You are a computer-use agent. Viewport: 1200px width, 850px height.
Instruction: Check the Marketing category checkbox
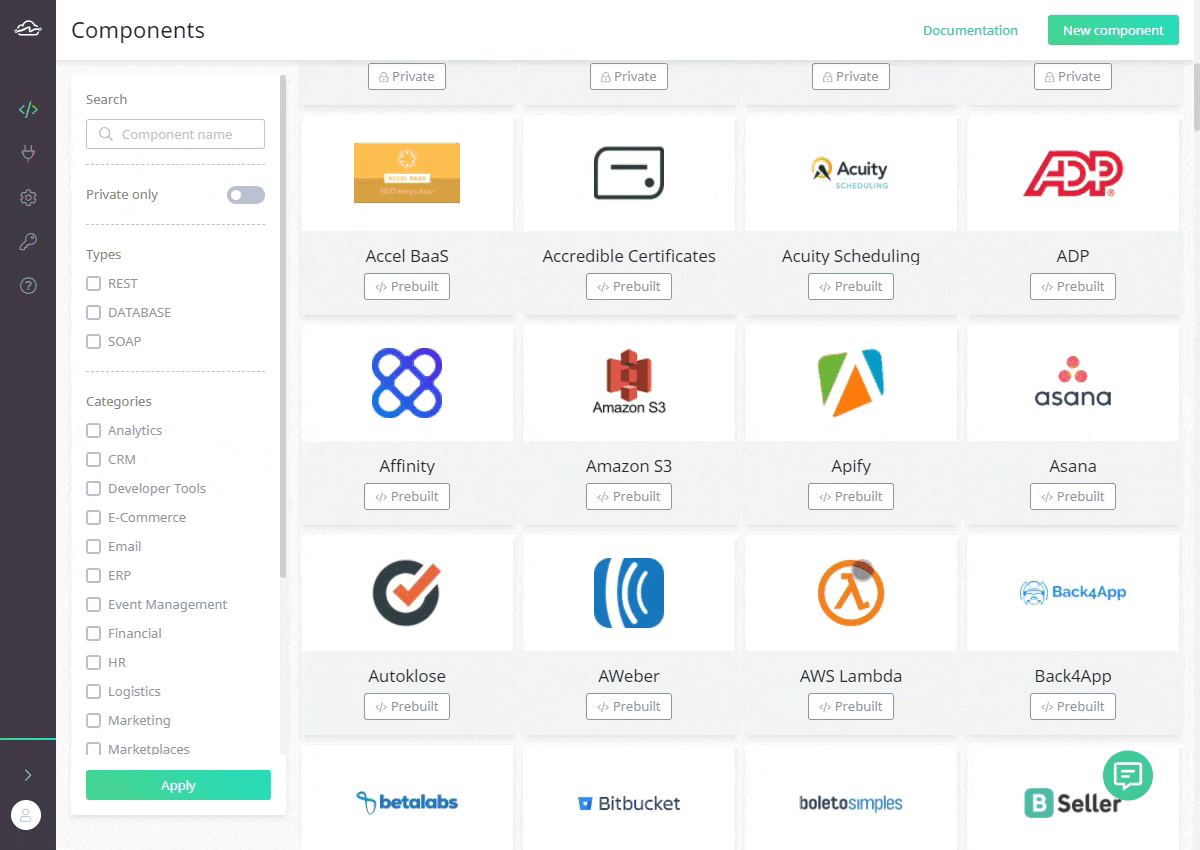pos(94,721)
